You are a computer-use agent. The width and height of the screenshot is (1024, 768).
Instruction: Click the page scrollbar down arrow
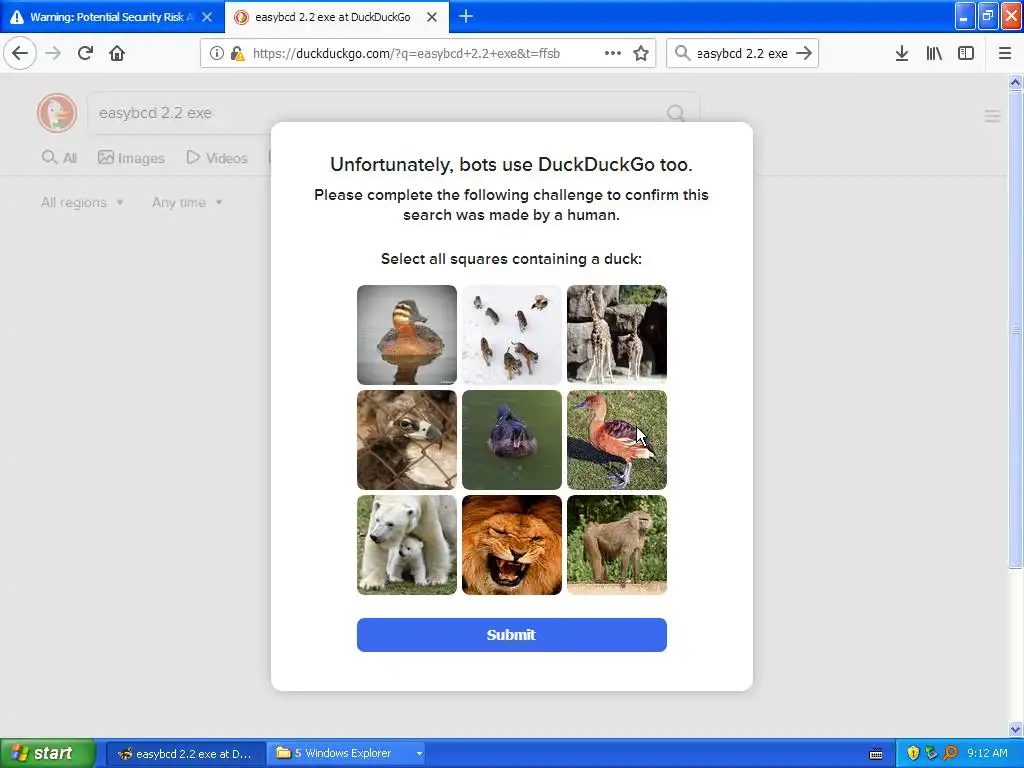(x=1015, y=729)
